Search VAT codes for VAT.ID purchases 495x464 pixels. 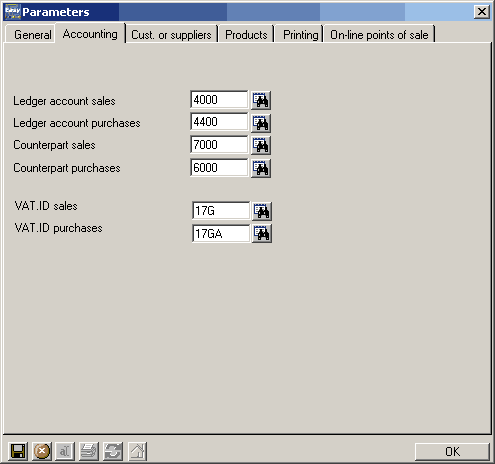pos(262,233)
